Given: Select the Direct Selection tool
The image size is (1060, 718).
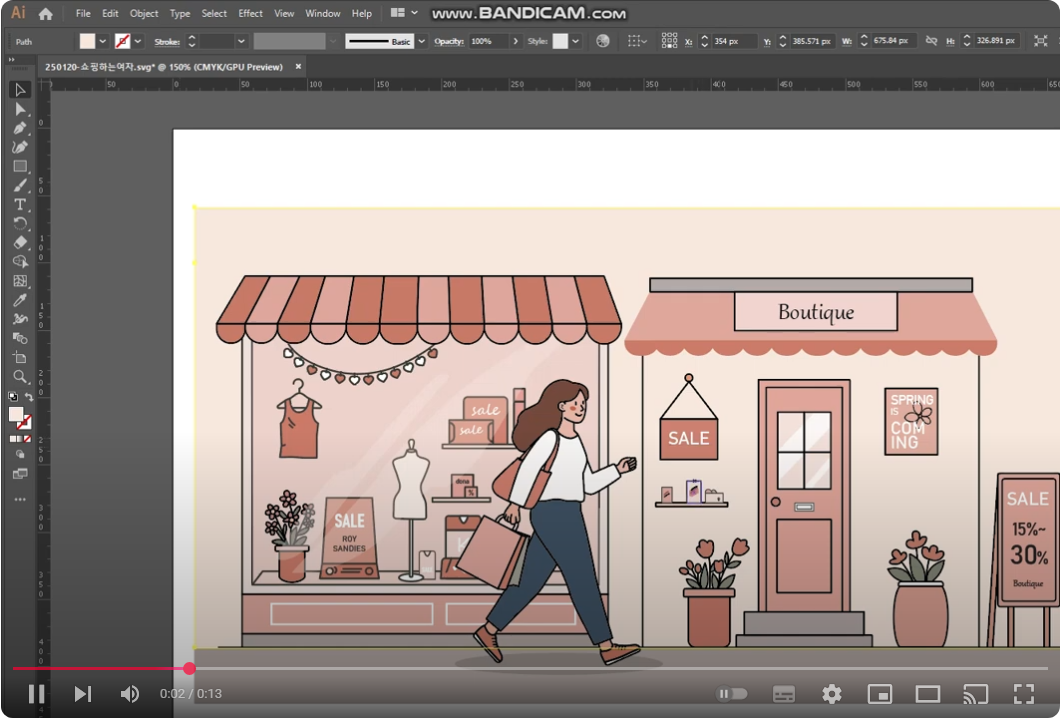Looking at the screenshot, I should [20, 109].
